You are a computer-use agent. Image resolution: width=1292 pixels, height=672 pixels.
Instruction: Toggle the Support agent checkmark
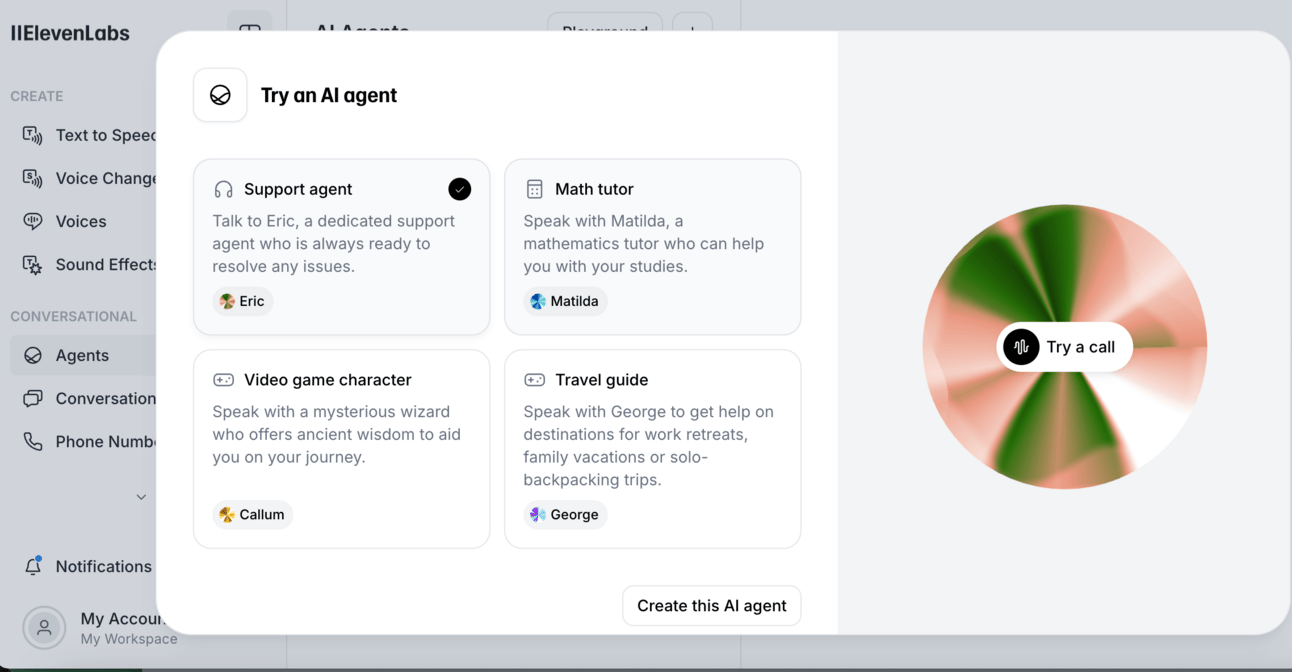point(459,189)
